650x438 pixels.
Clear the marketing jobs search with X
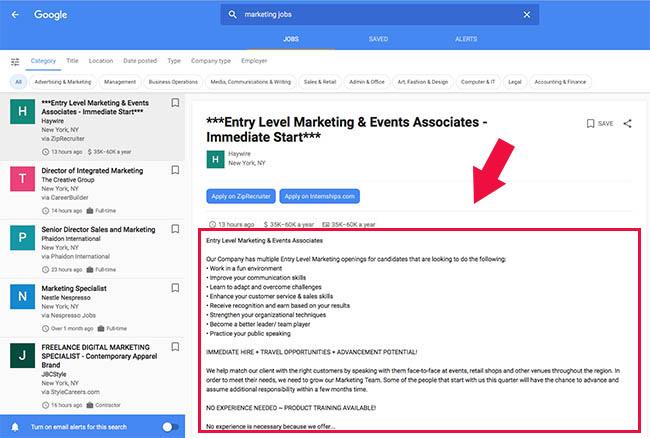pyautogui.click(x=526, y=15)
